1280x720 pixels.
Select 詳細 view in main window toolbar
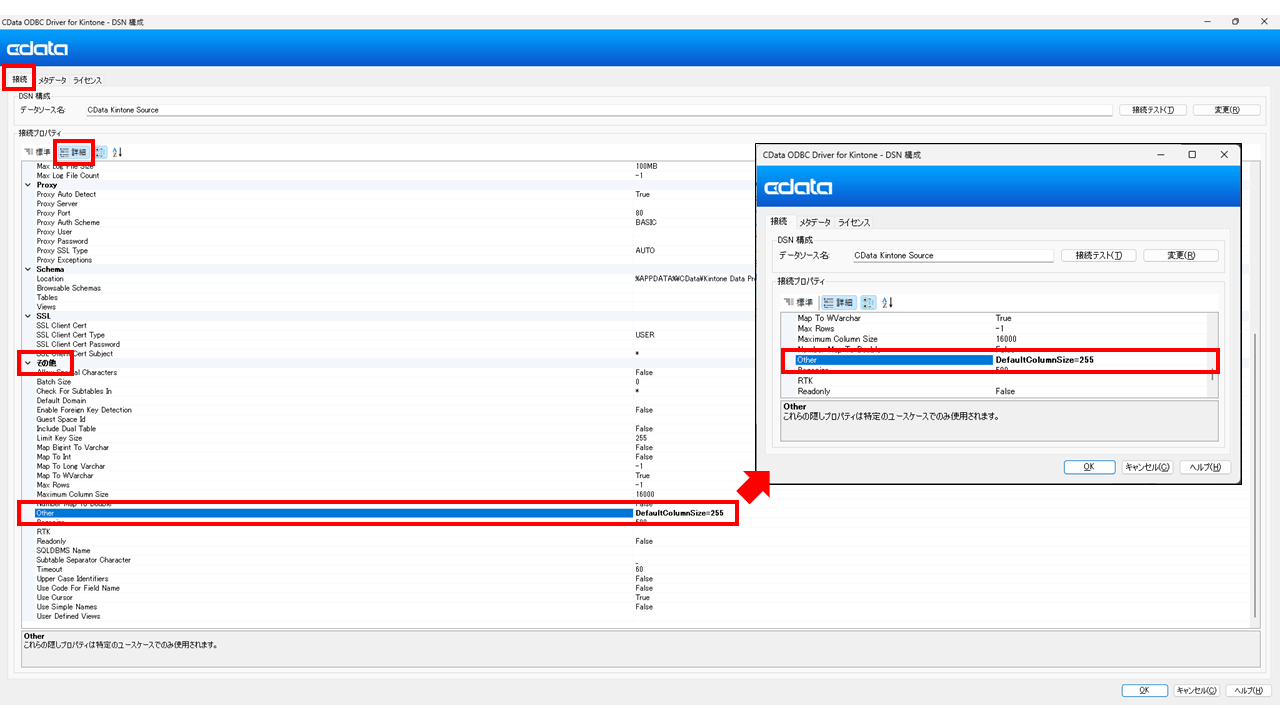[x=74, y=152]
